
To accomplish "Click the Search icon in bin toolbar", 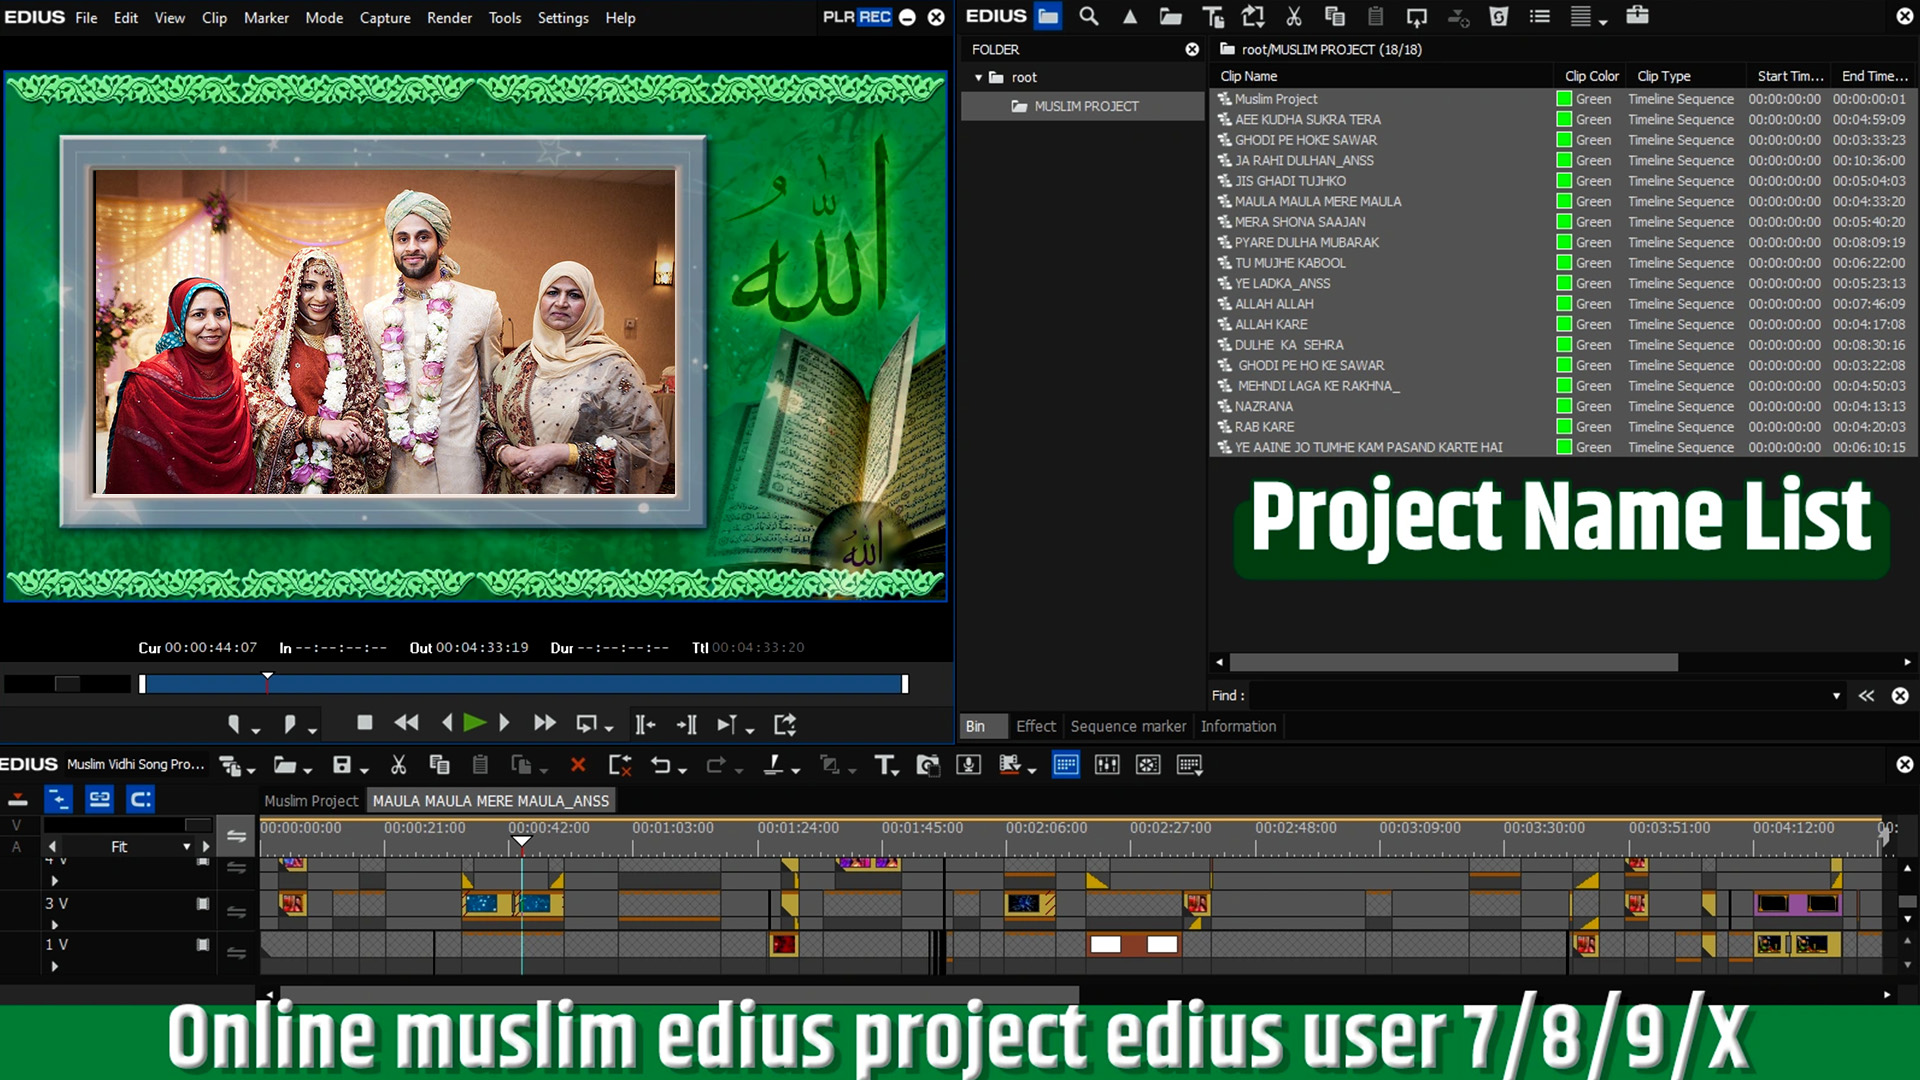I will 1089,16.
